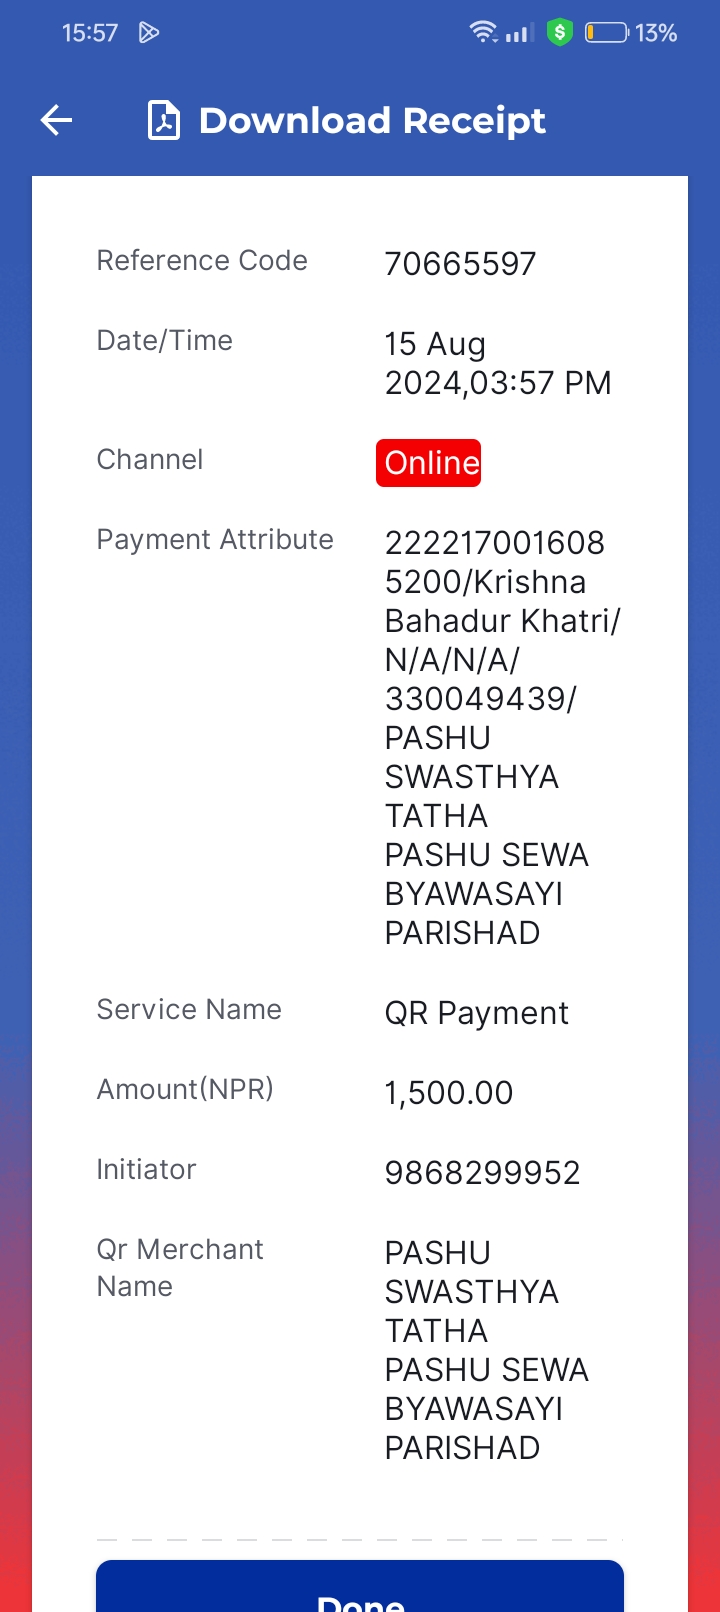Tap the PDF download receipt icon
Screen dimensions: 720x1612
coord(164,120)
